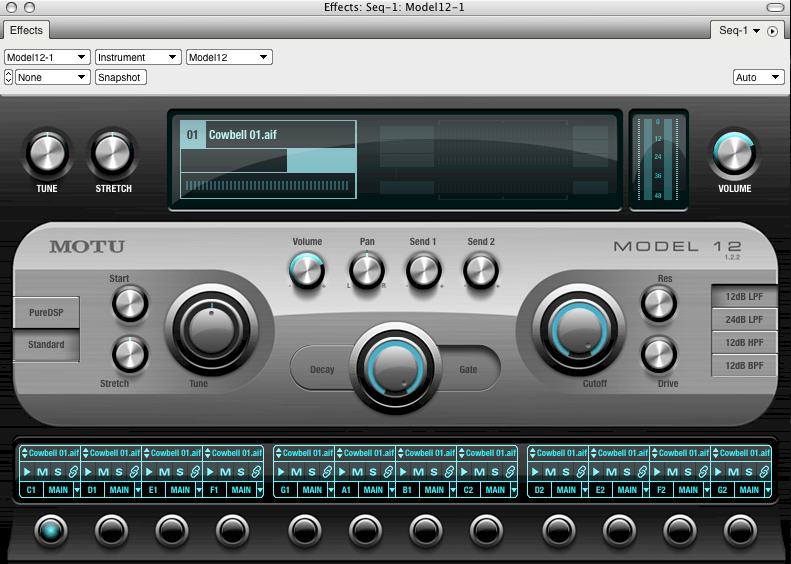This screenshot has width=791, height=564.
Task: Open sample selector arrows on pad C1
Action: [24, 453]
